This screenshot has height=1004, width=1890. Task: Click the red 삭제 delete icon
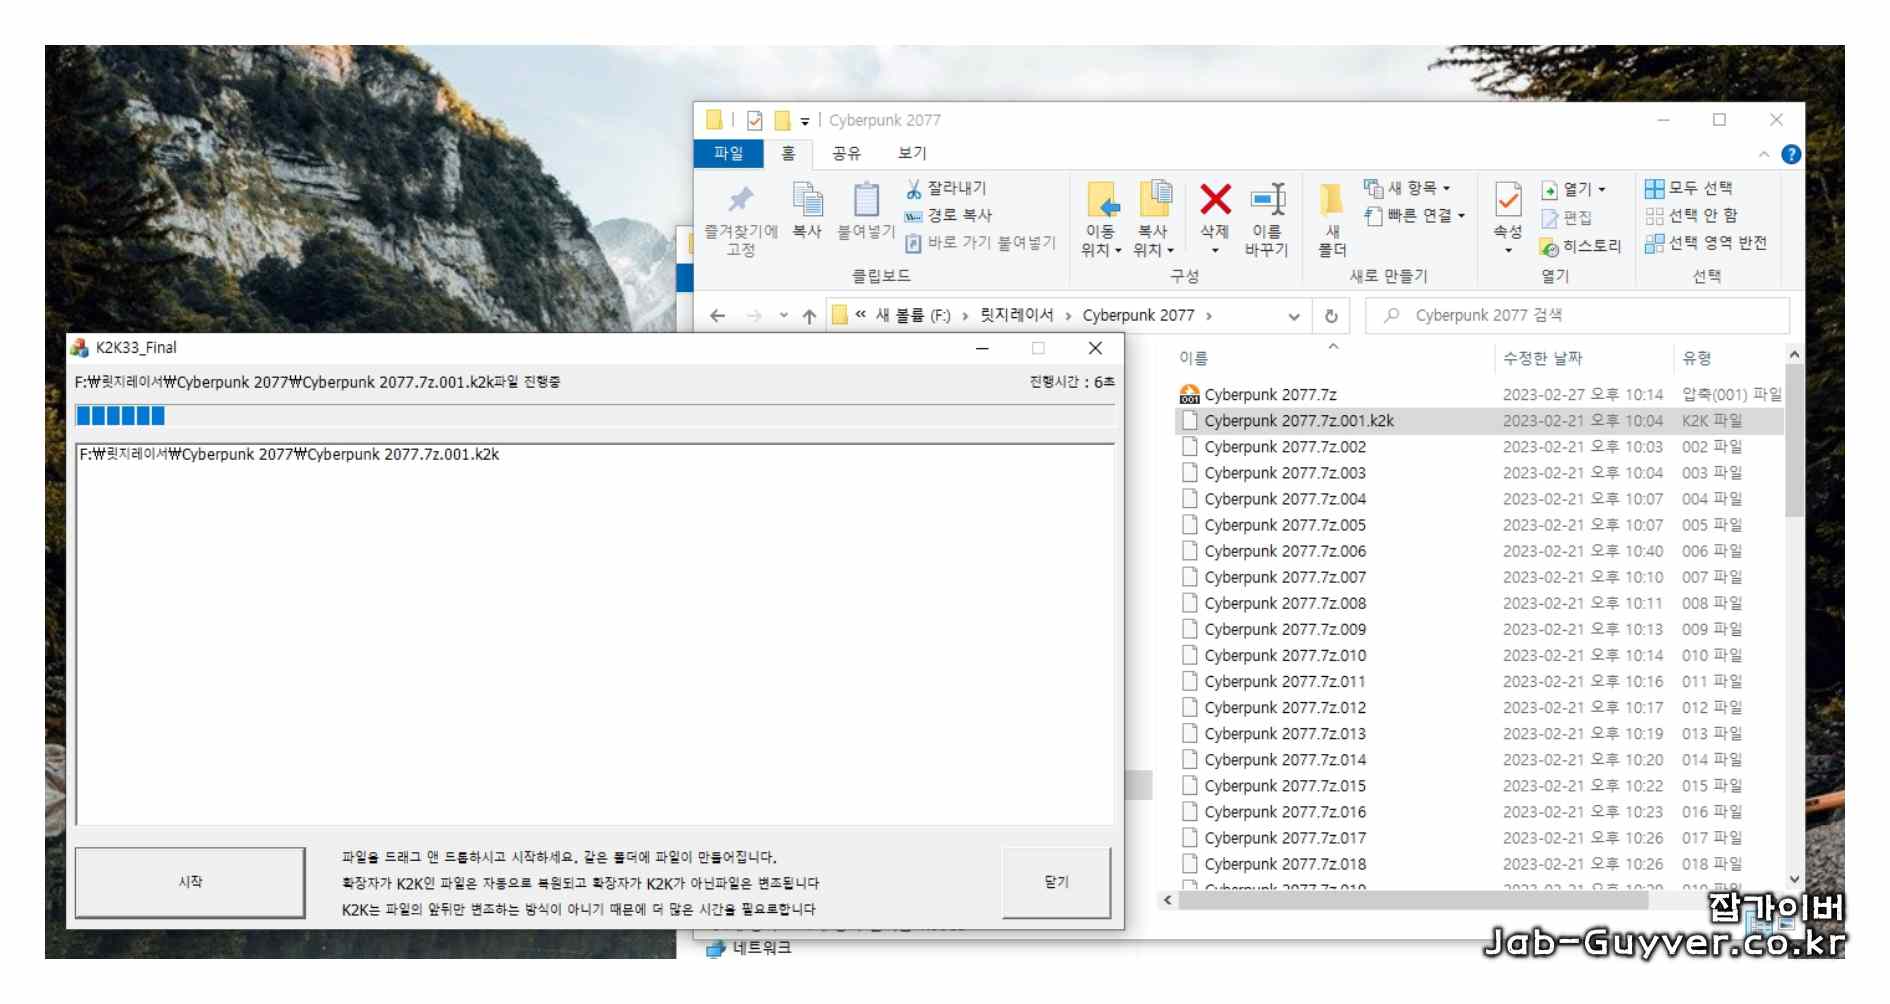pyautogui.click(x=1215, y=199)
